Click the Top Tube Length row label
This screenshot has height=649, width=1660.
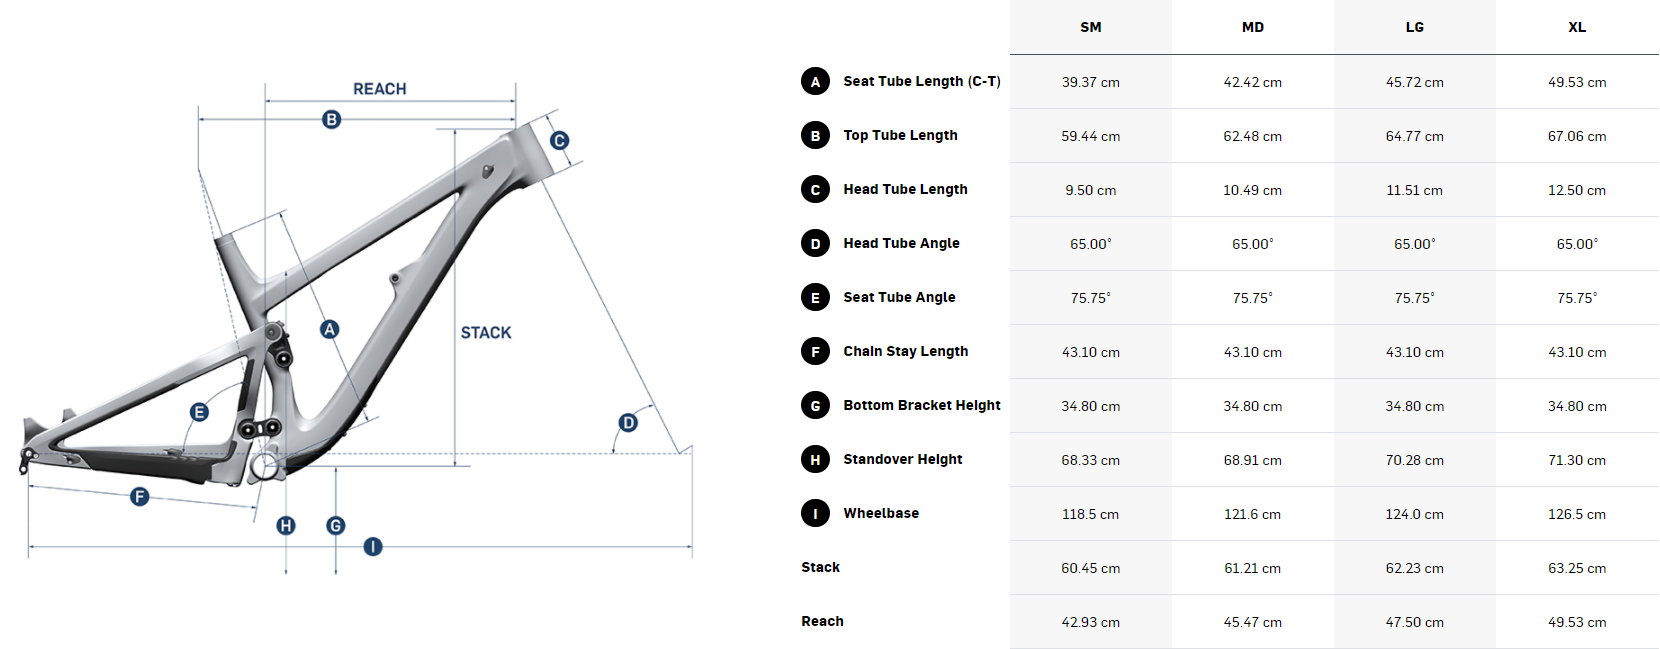pyautogui.click(x=900, y=136)
